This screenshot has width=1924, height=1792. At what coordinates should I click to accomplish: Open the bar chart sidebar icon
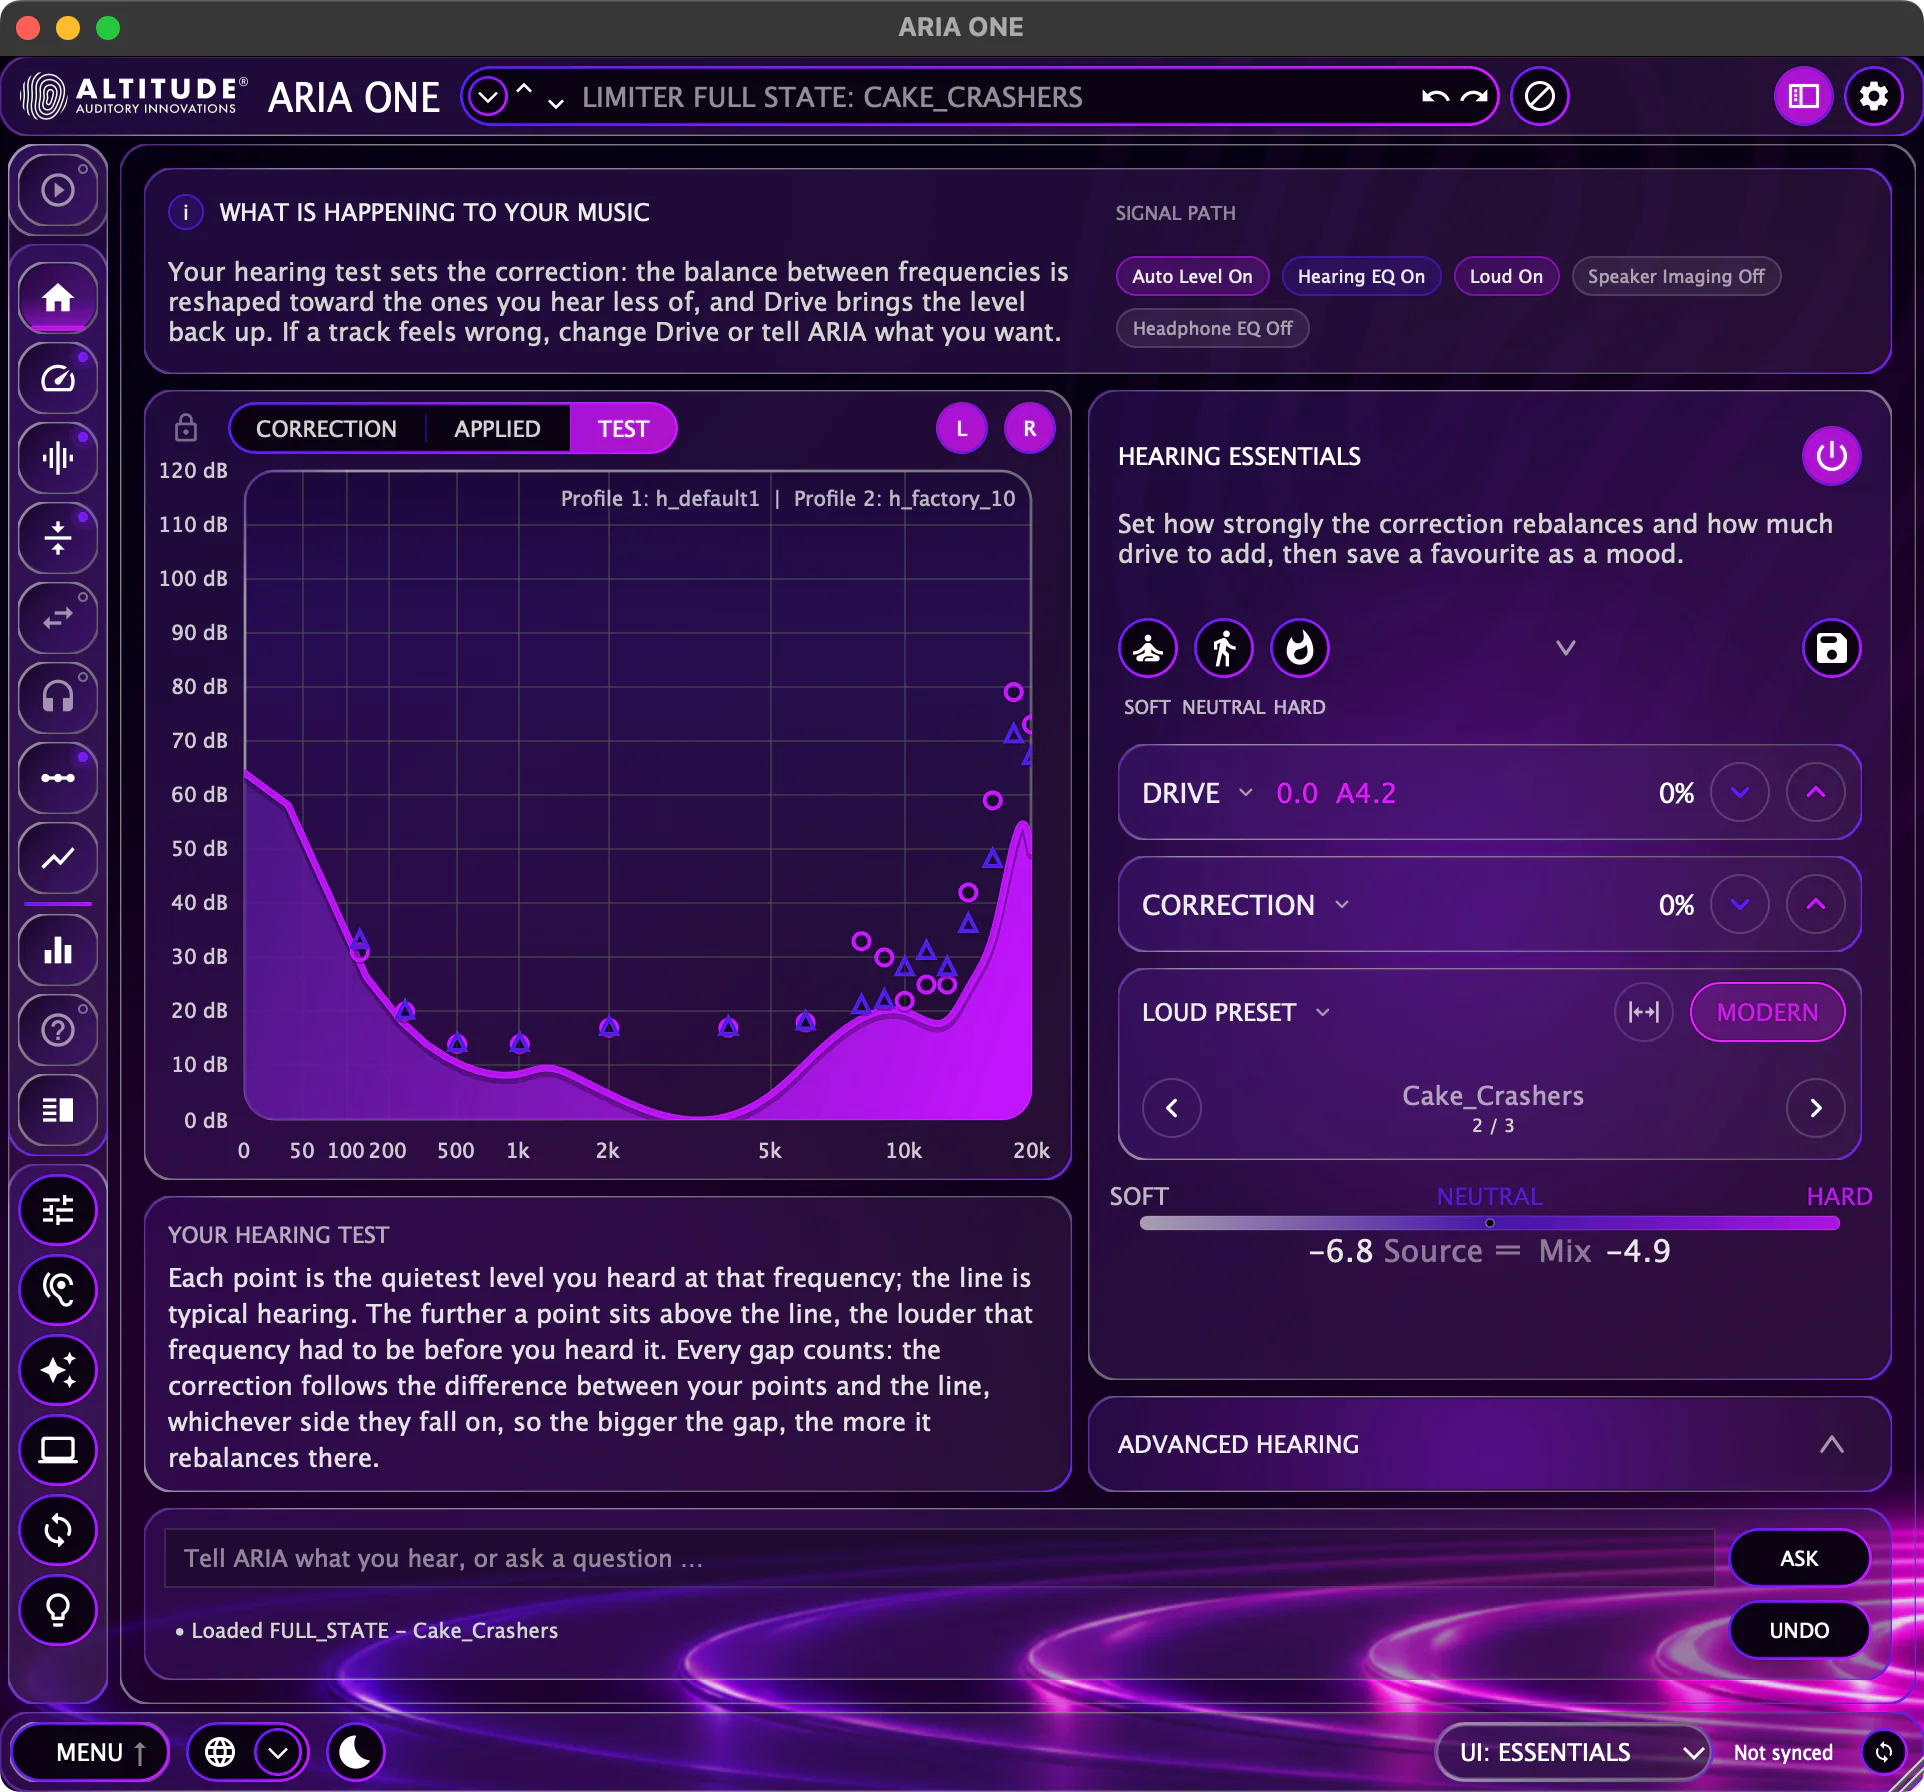point(58,950)
